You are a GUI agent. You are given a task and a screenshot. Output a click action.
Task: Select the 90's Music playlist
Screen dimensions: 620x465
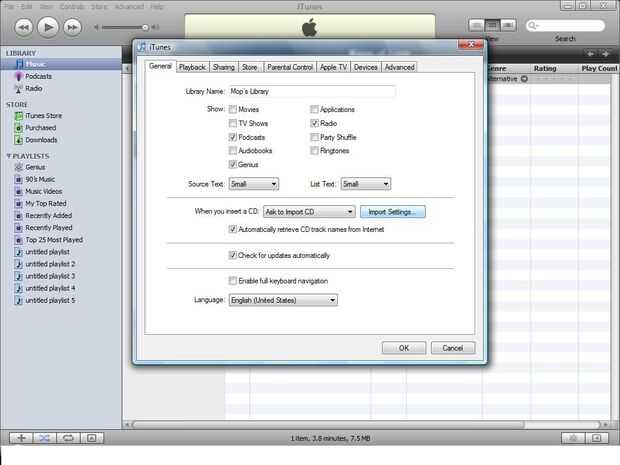click(x=40, y=179)
